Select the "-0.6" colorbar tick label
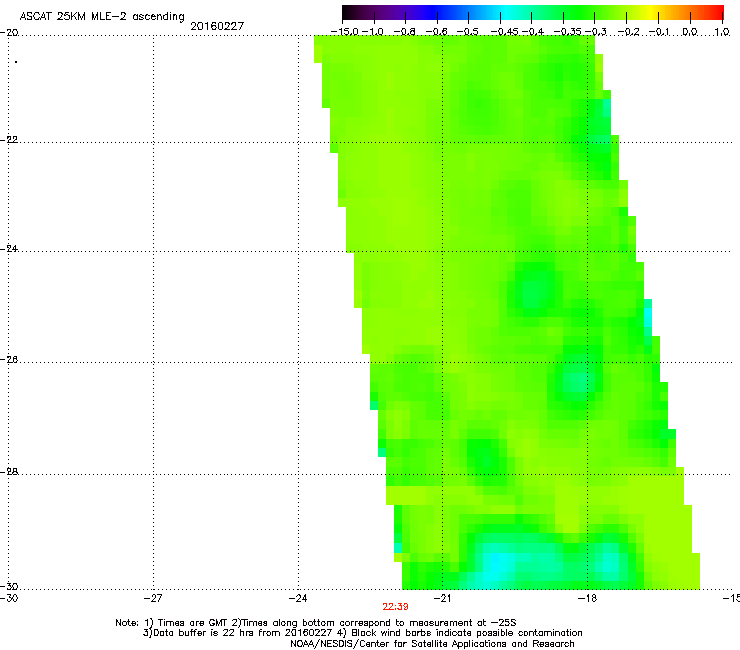 437,32
